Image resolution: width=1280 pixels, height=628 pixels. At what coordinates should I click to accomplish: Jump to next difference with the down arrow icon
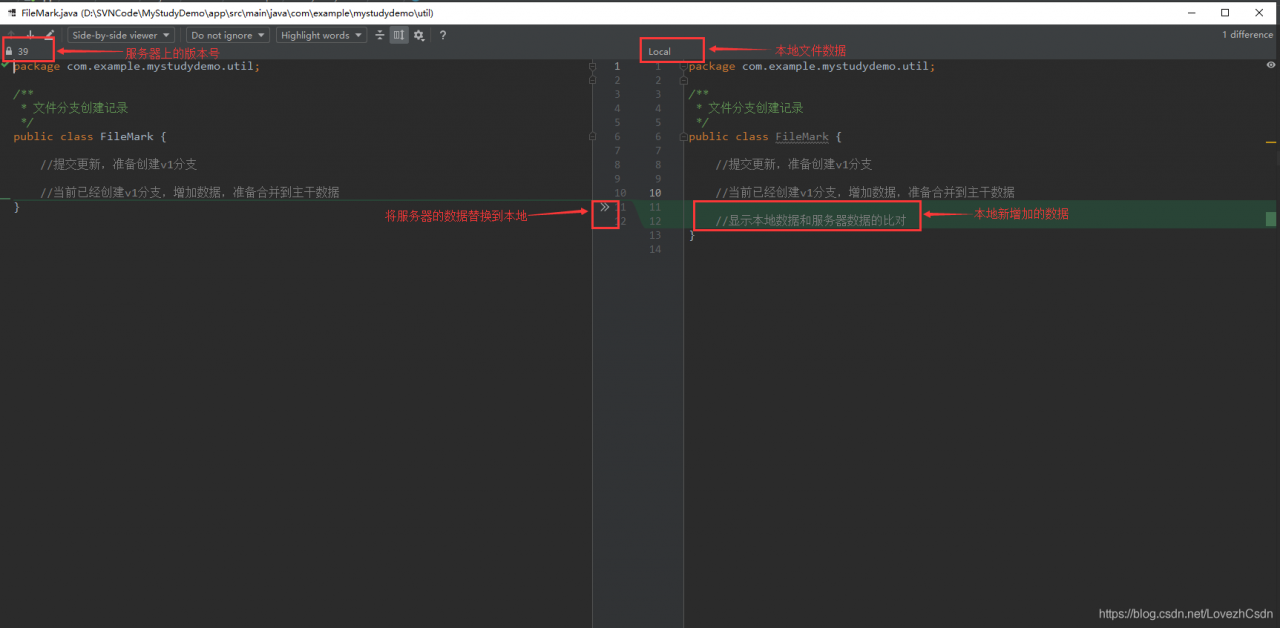click(30, 35)
